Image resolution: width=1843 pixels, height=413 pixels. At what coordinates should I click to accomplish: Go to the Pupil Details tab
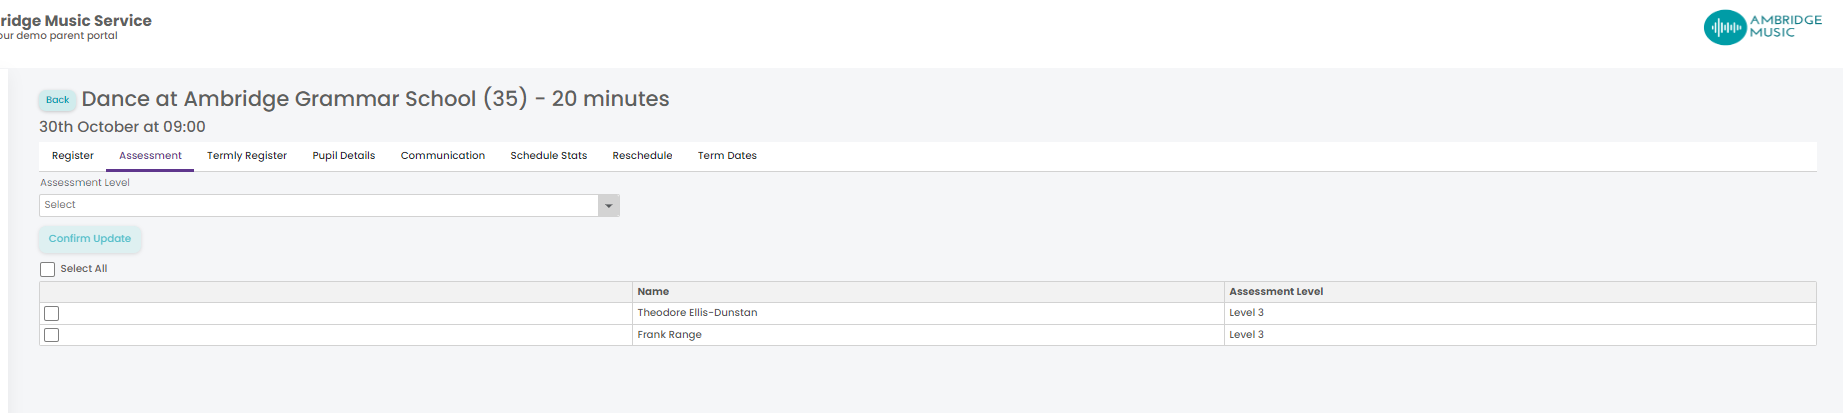(x=344, y=156)
